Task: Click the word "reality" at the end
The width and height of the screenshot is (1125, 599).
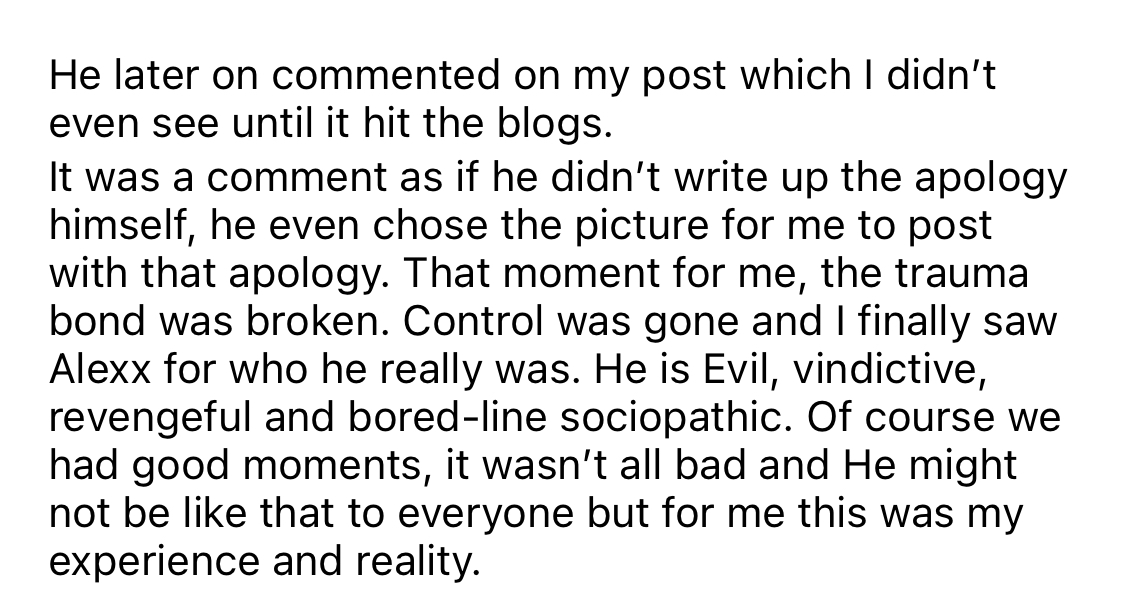Action: click(418, 560)
